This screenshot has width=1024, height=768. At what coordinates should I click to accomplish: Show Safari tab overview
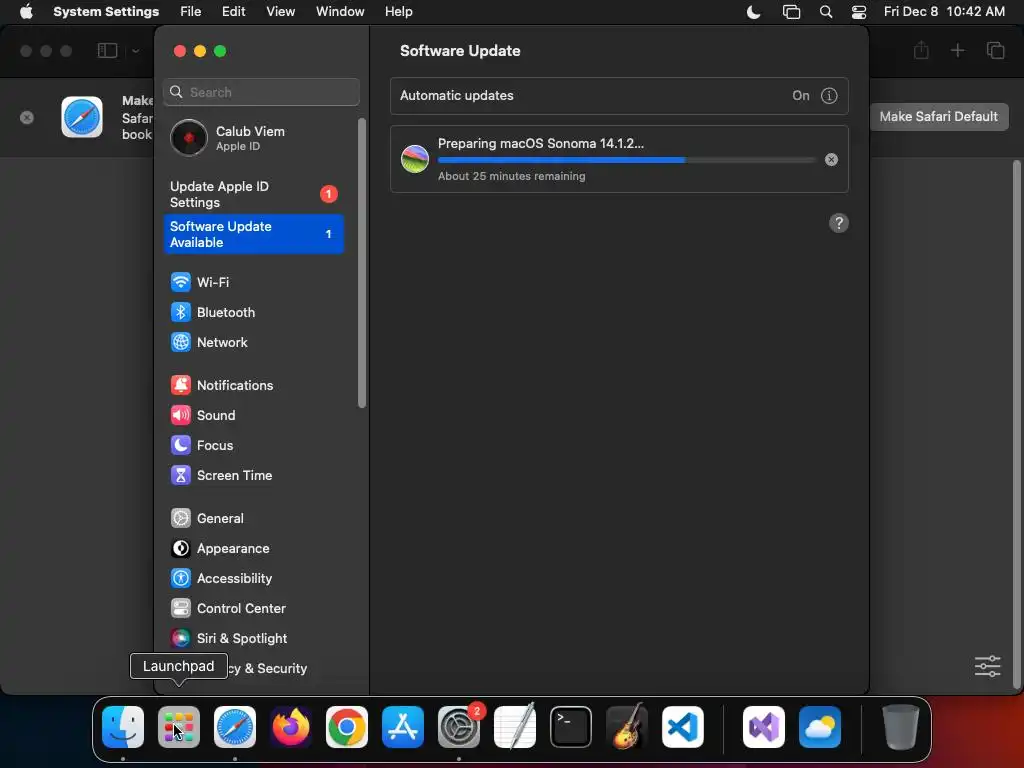point(995,50)
